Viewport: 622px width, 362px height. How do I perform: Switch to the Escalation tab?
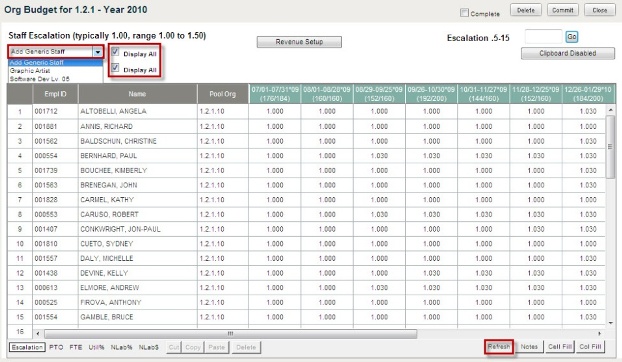(x=27, y=347)
